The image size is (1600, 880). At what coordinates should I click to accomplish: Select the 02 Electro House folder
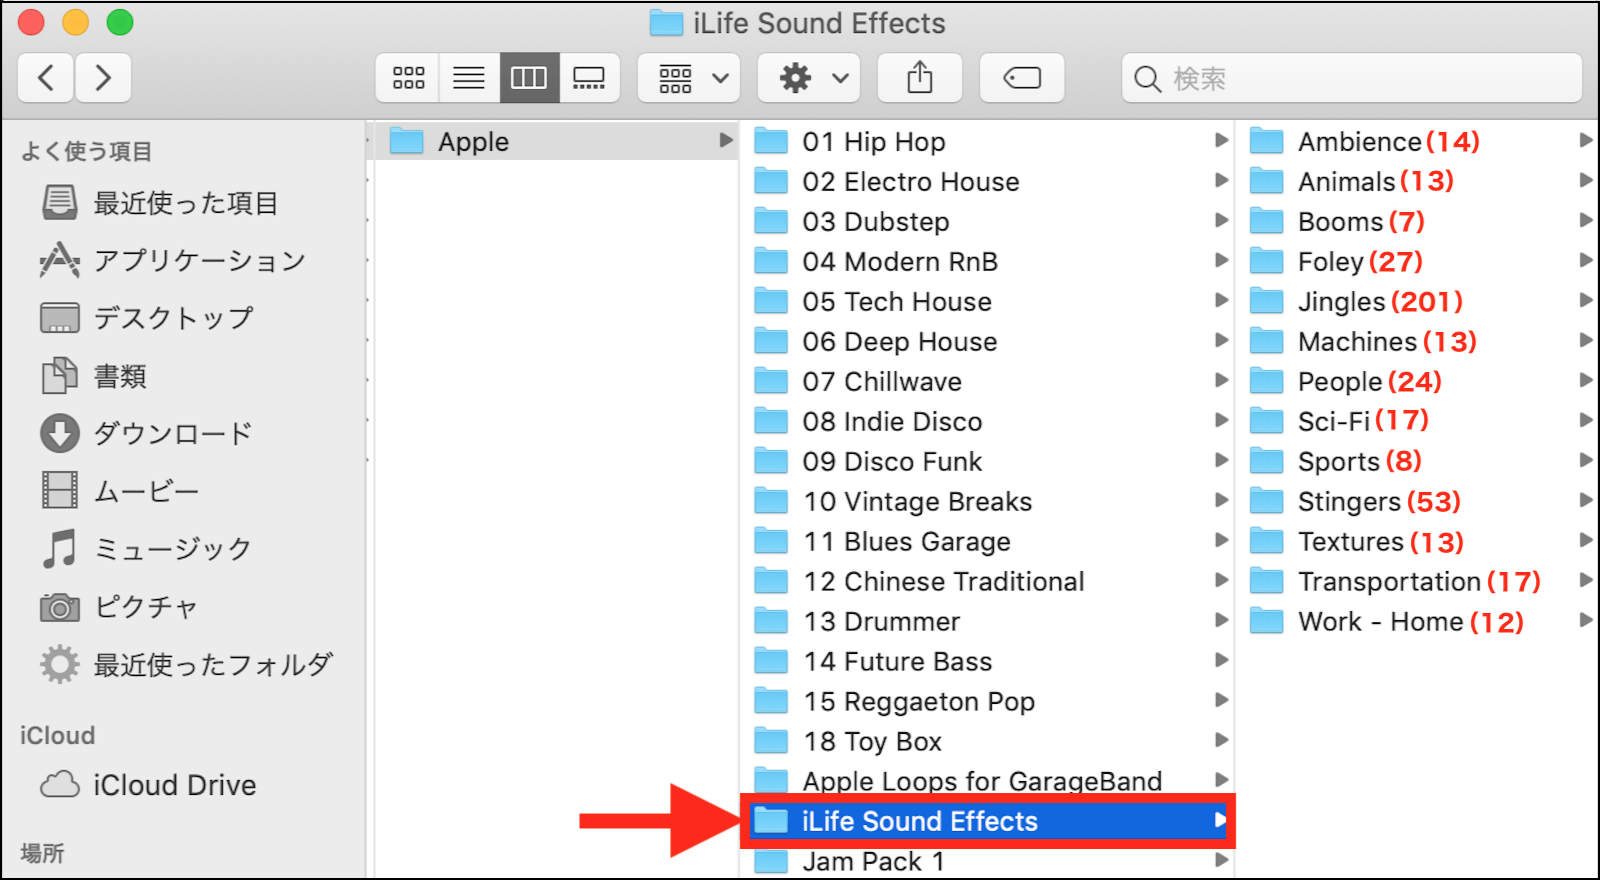click(987, 181)
